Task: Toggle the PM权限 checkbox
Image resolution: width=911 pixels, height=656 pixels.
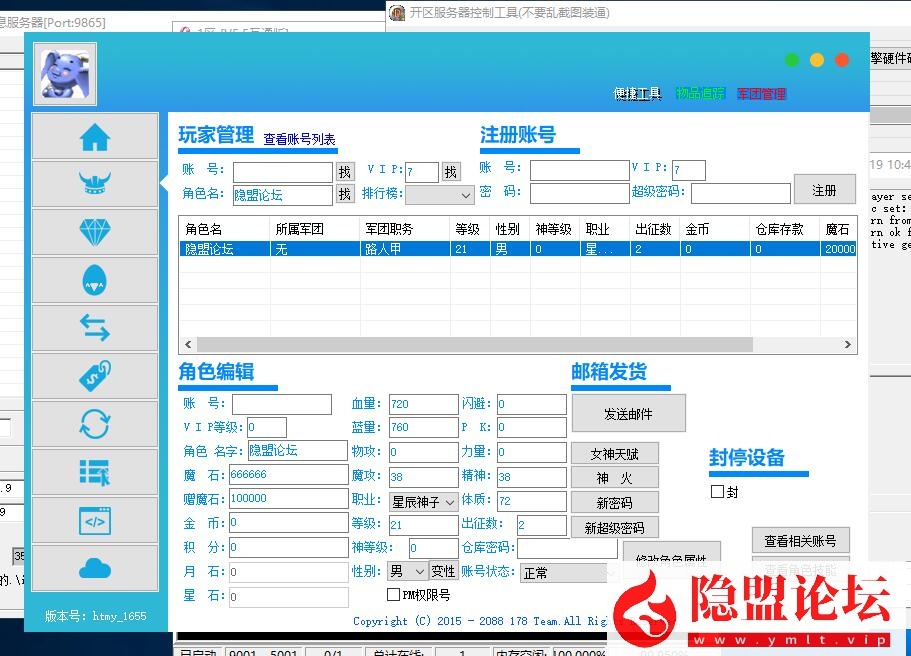Action: pyautogui.click(x=394, y=595)
